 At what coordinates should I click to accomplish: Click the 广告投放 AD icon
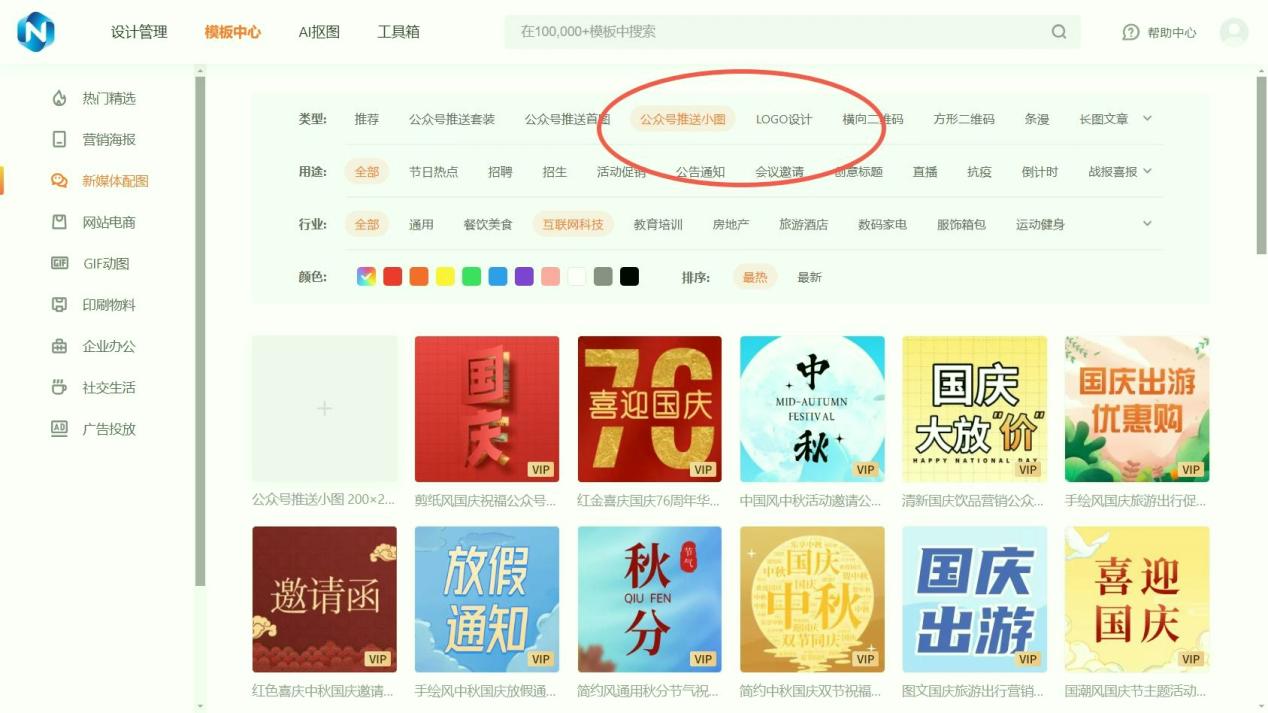pyautogui.click(x=59, y=429)
